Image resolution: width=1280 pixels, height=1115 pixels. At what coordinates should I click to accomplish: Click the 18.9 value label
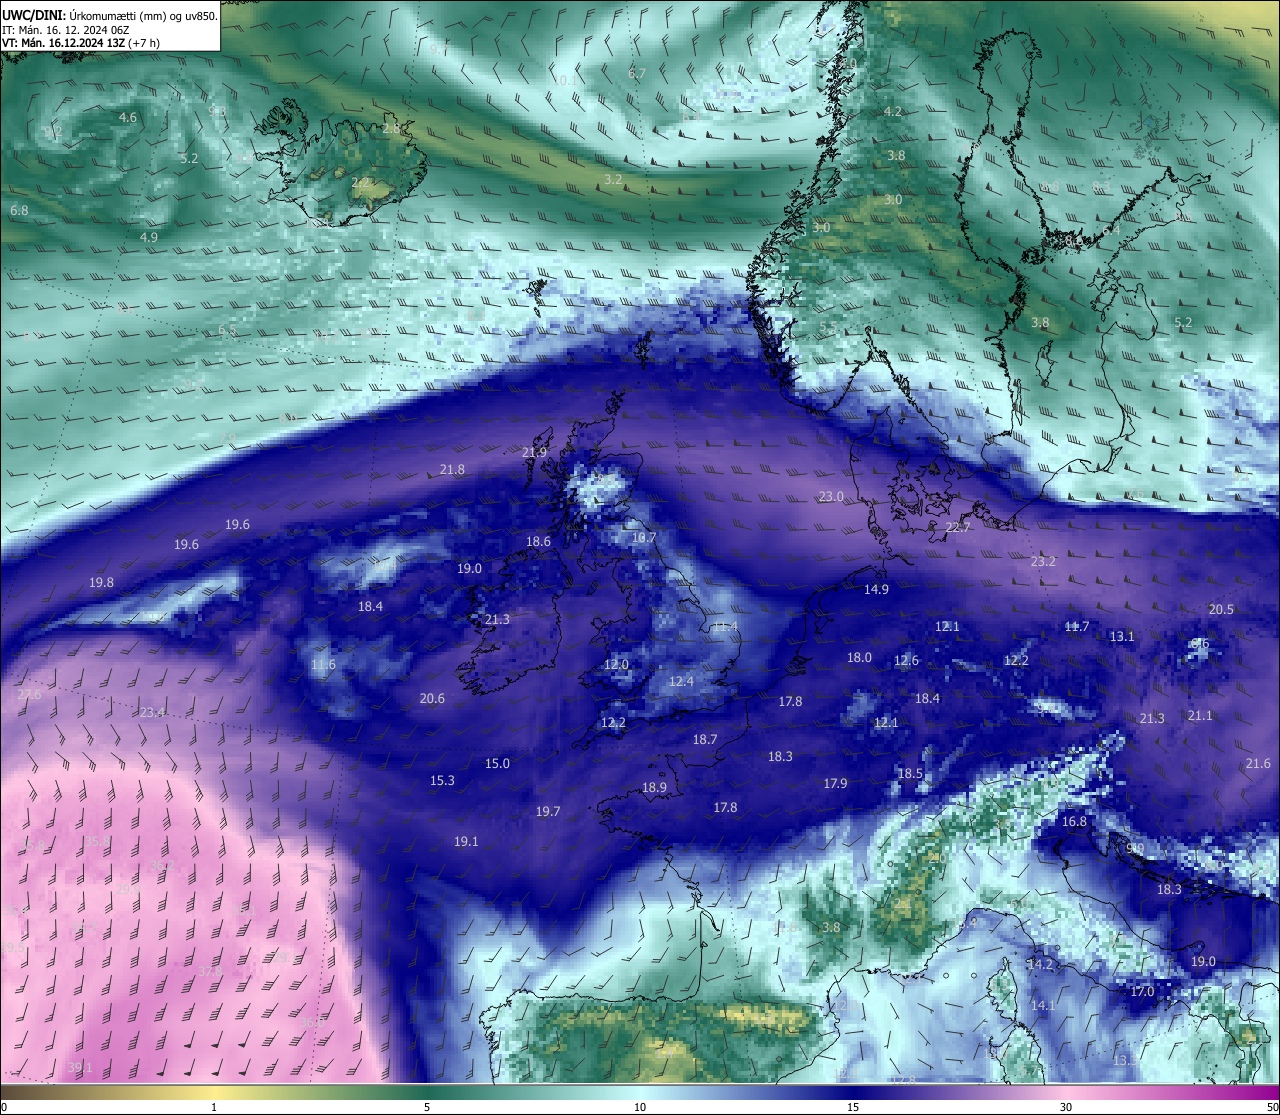click(654, 787)
